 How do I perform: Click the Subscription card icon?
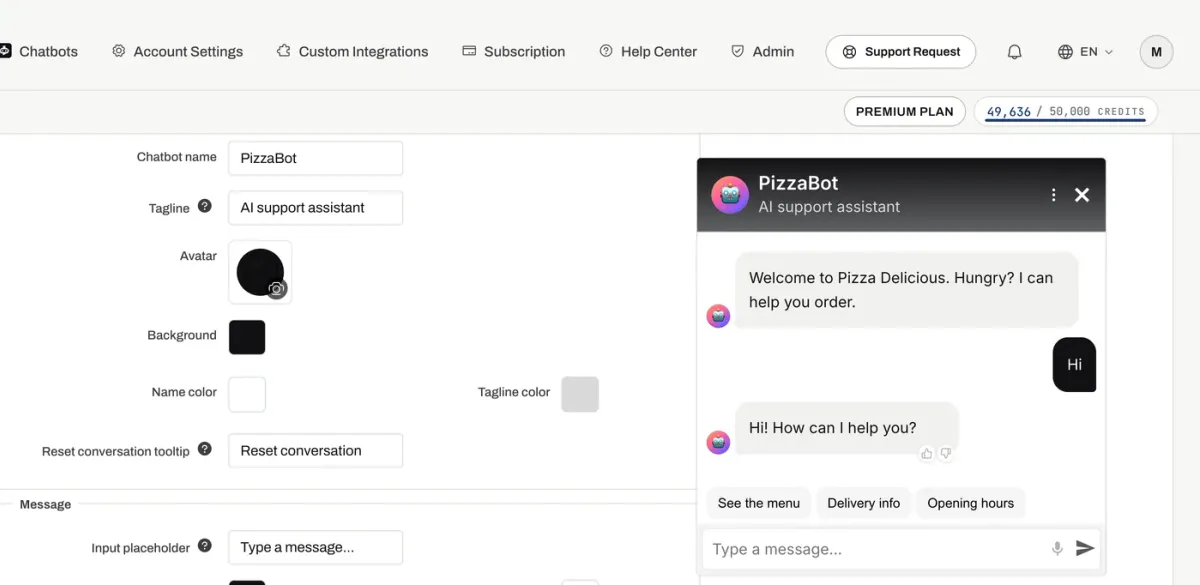pos(469,50)
